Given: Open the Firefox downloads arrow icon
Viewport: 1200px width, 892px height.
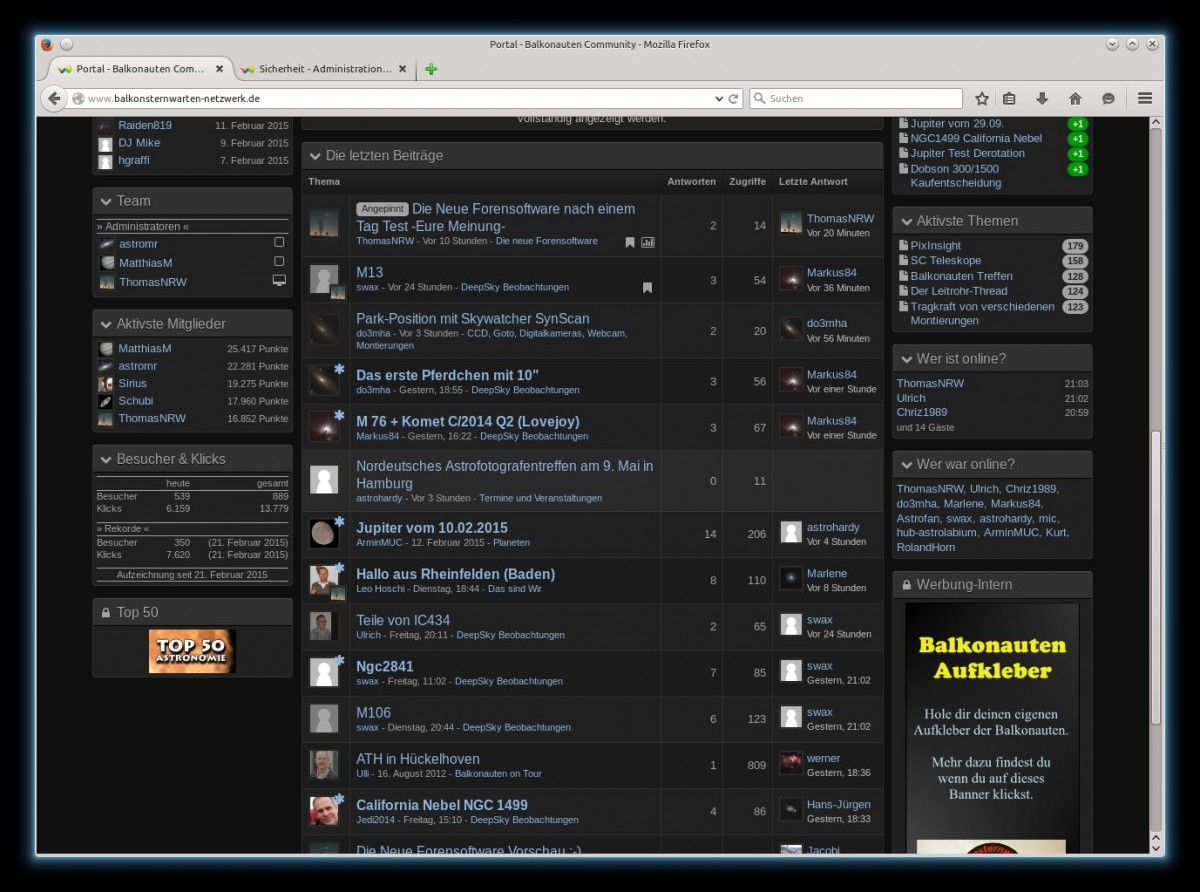Looking at the screenshot, I should [x=1042, y=99].
